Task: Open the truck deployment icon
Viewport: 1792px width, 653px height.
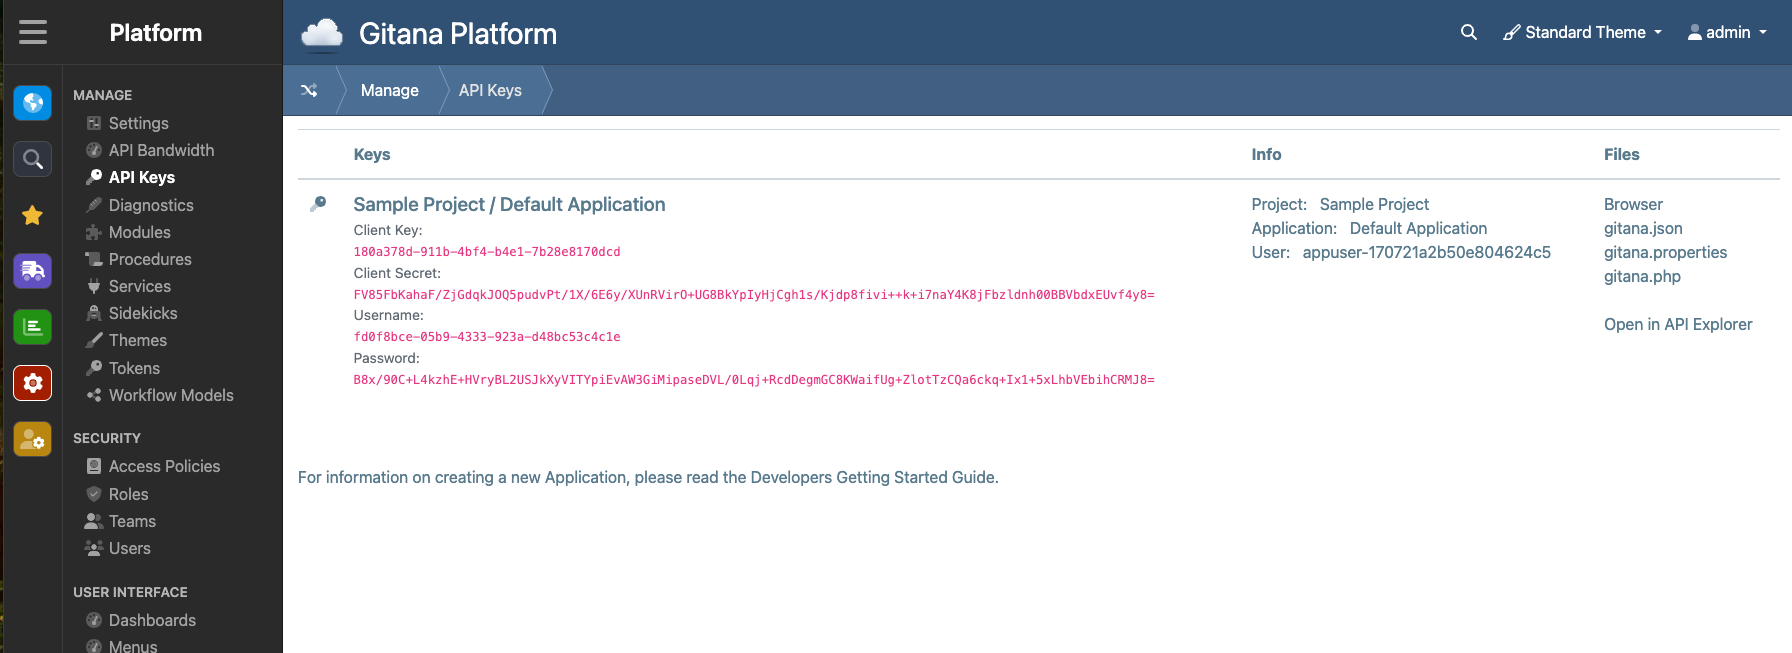Action: (33, 271)
